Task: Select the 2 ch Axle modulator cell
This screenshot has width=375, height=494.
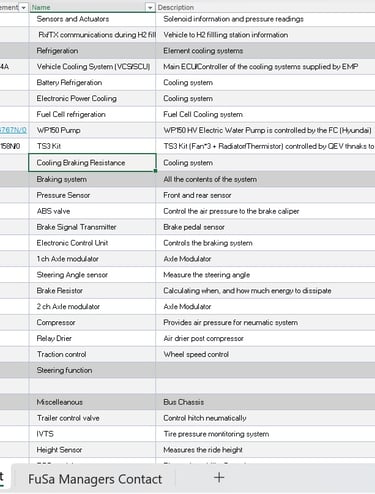Action: (x=92, y=306)
